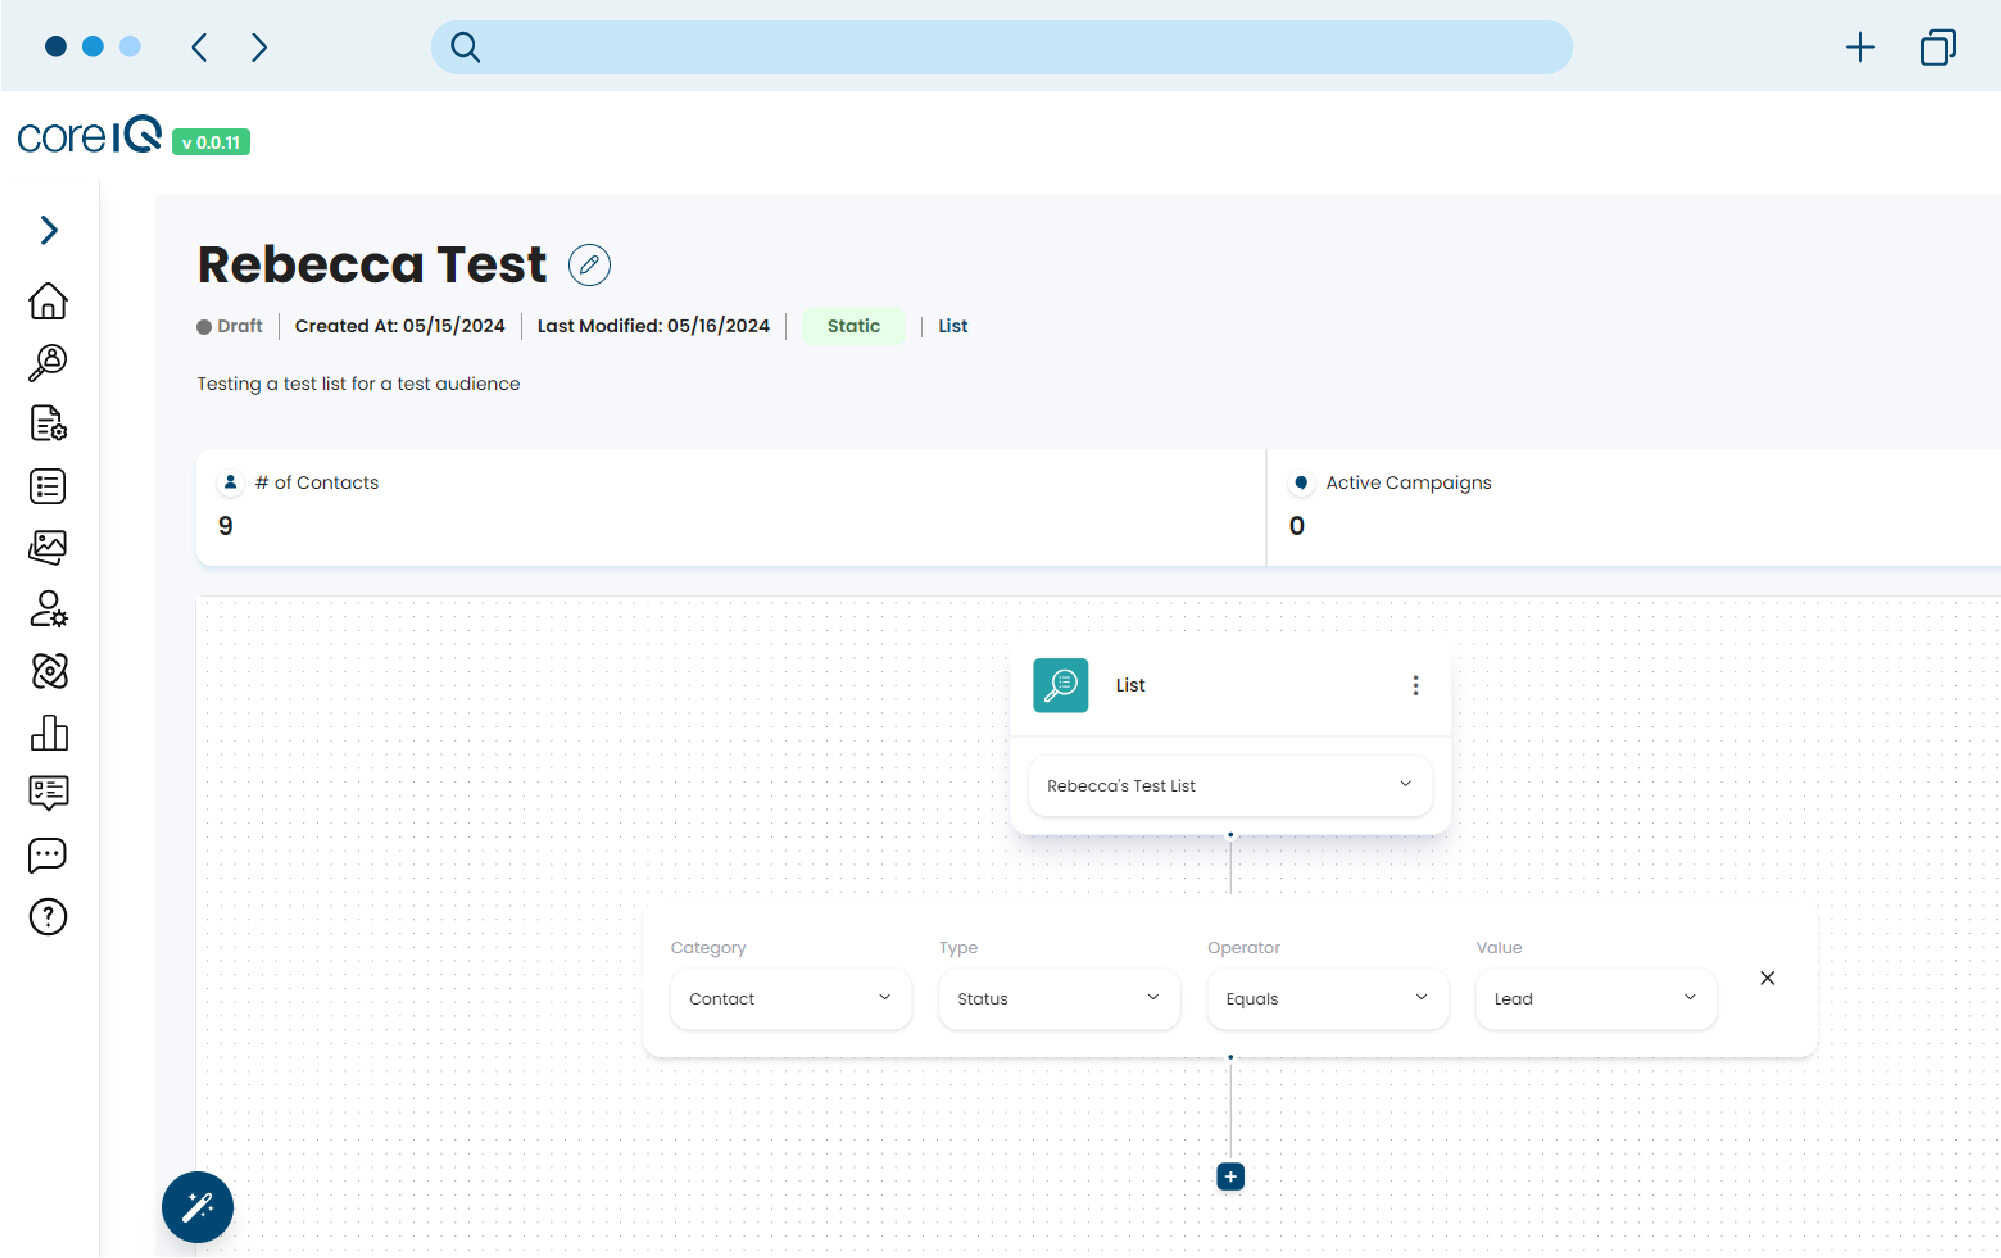Open the List node three-dot menu

[x=1415, y=685]
